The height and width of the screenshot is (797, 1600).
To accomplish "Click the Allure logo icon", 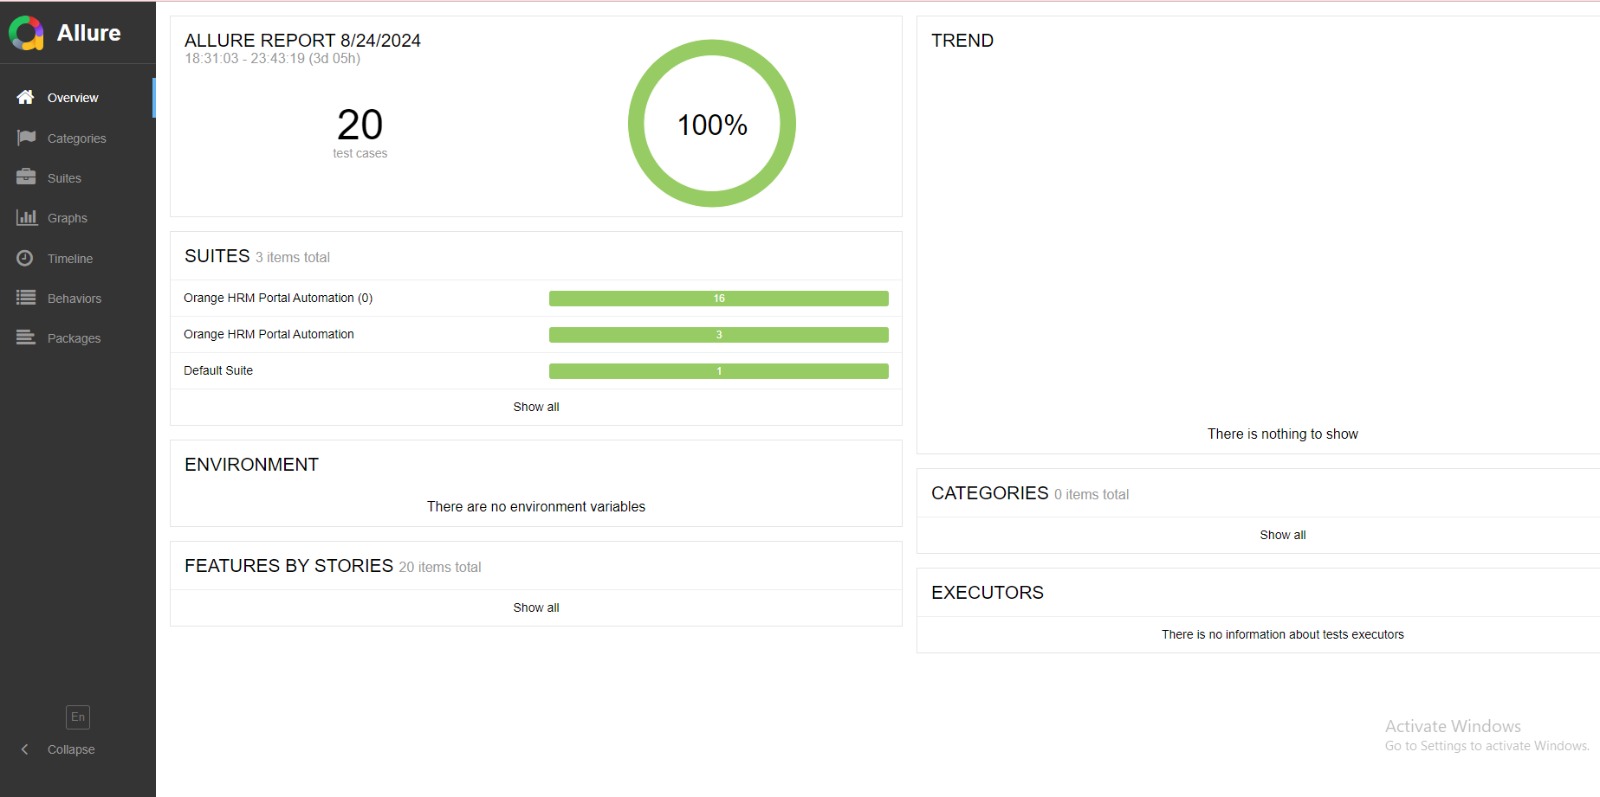I will coord(27,33).
